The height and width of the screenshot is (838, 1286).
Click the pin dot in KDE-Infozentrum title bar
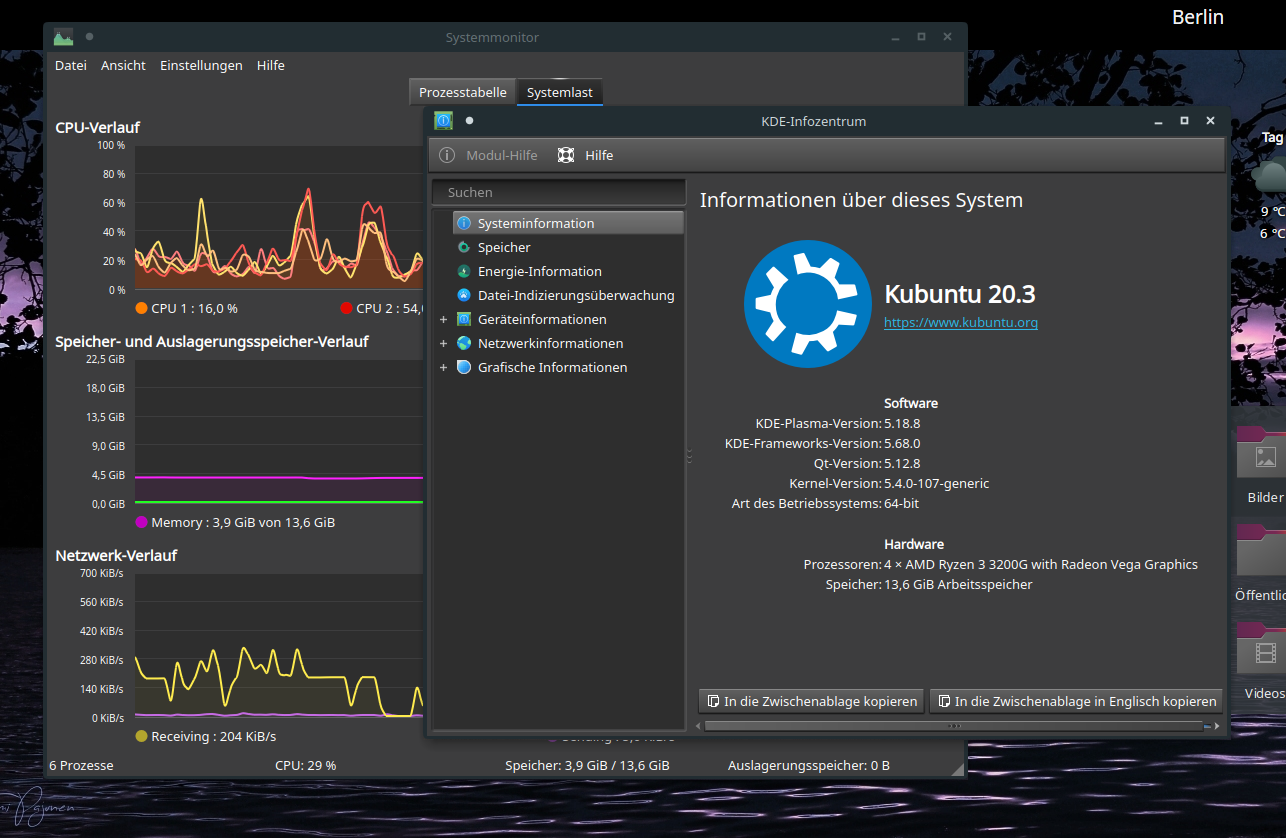469,120
